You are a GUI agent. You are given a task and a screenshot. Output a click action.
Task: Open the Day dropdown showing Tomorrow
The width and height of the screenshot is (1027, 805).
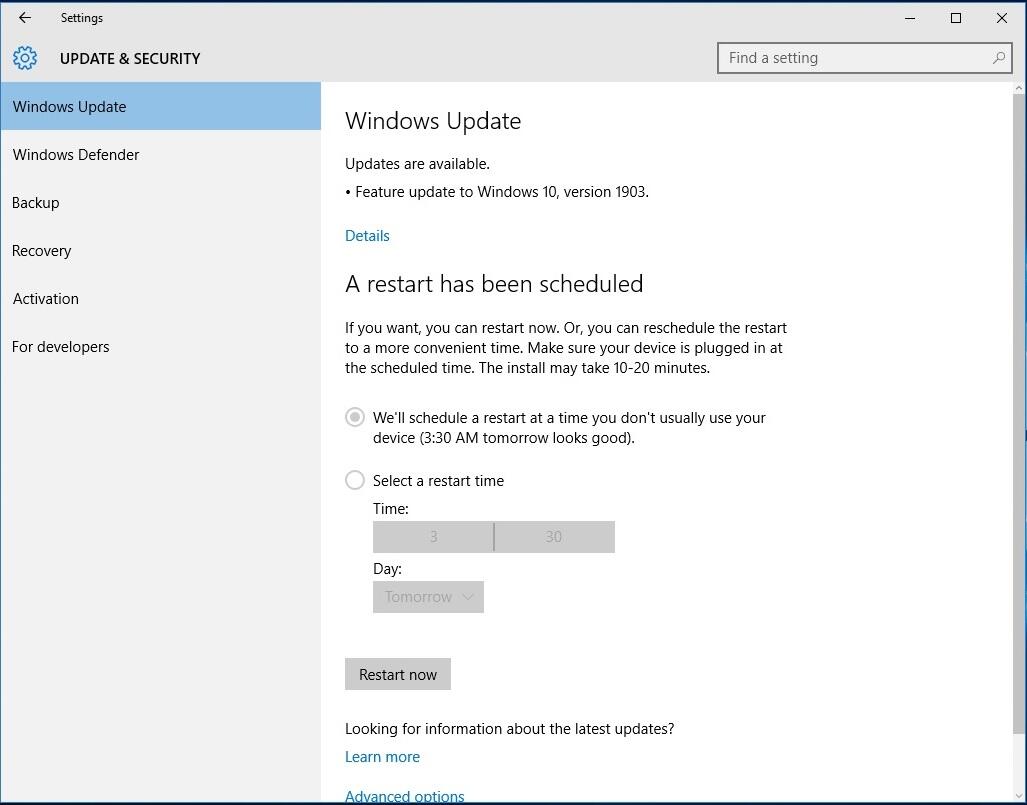(x=428, y=597)
